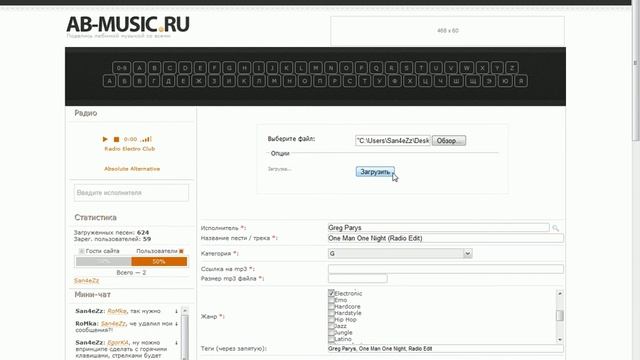The height and width of the screenshot is (360, 640).
Task: Focus the 'Введите исполнителя' search field
Action: click(131, 193)
